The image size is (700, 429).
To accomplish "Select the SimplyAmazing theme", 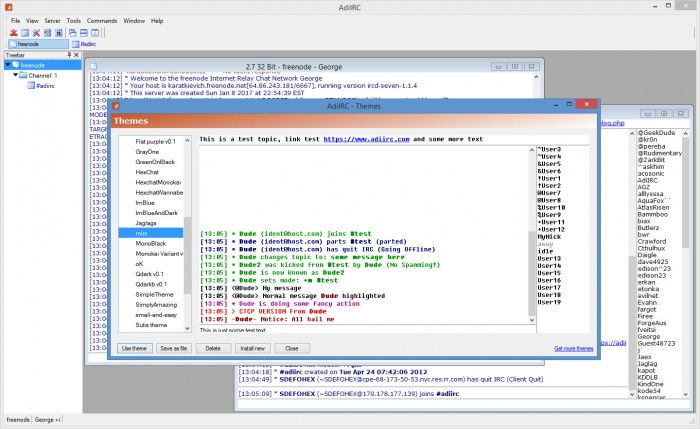I will point(156,305).
